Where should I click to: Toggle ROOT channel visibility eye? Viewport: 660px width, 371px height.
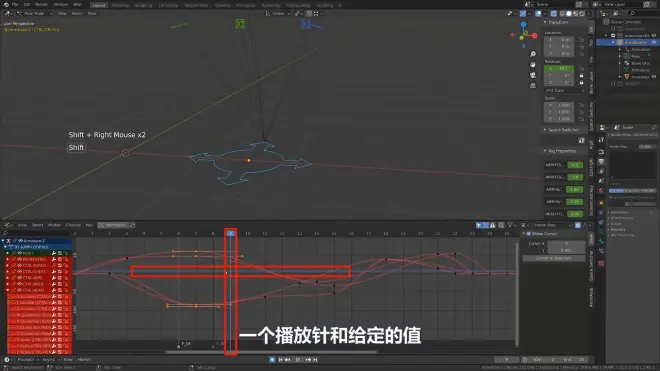tap(19, 253)
